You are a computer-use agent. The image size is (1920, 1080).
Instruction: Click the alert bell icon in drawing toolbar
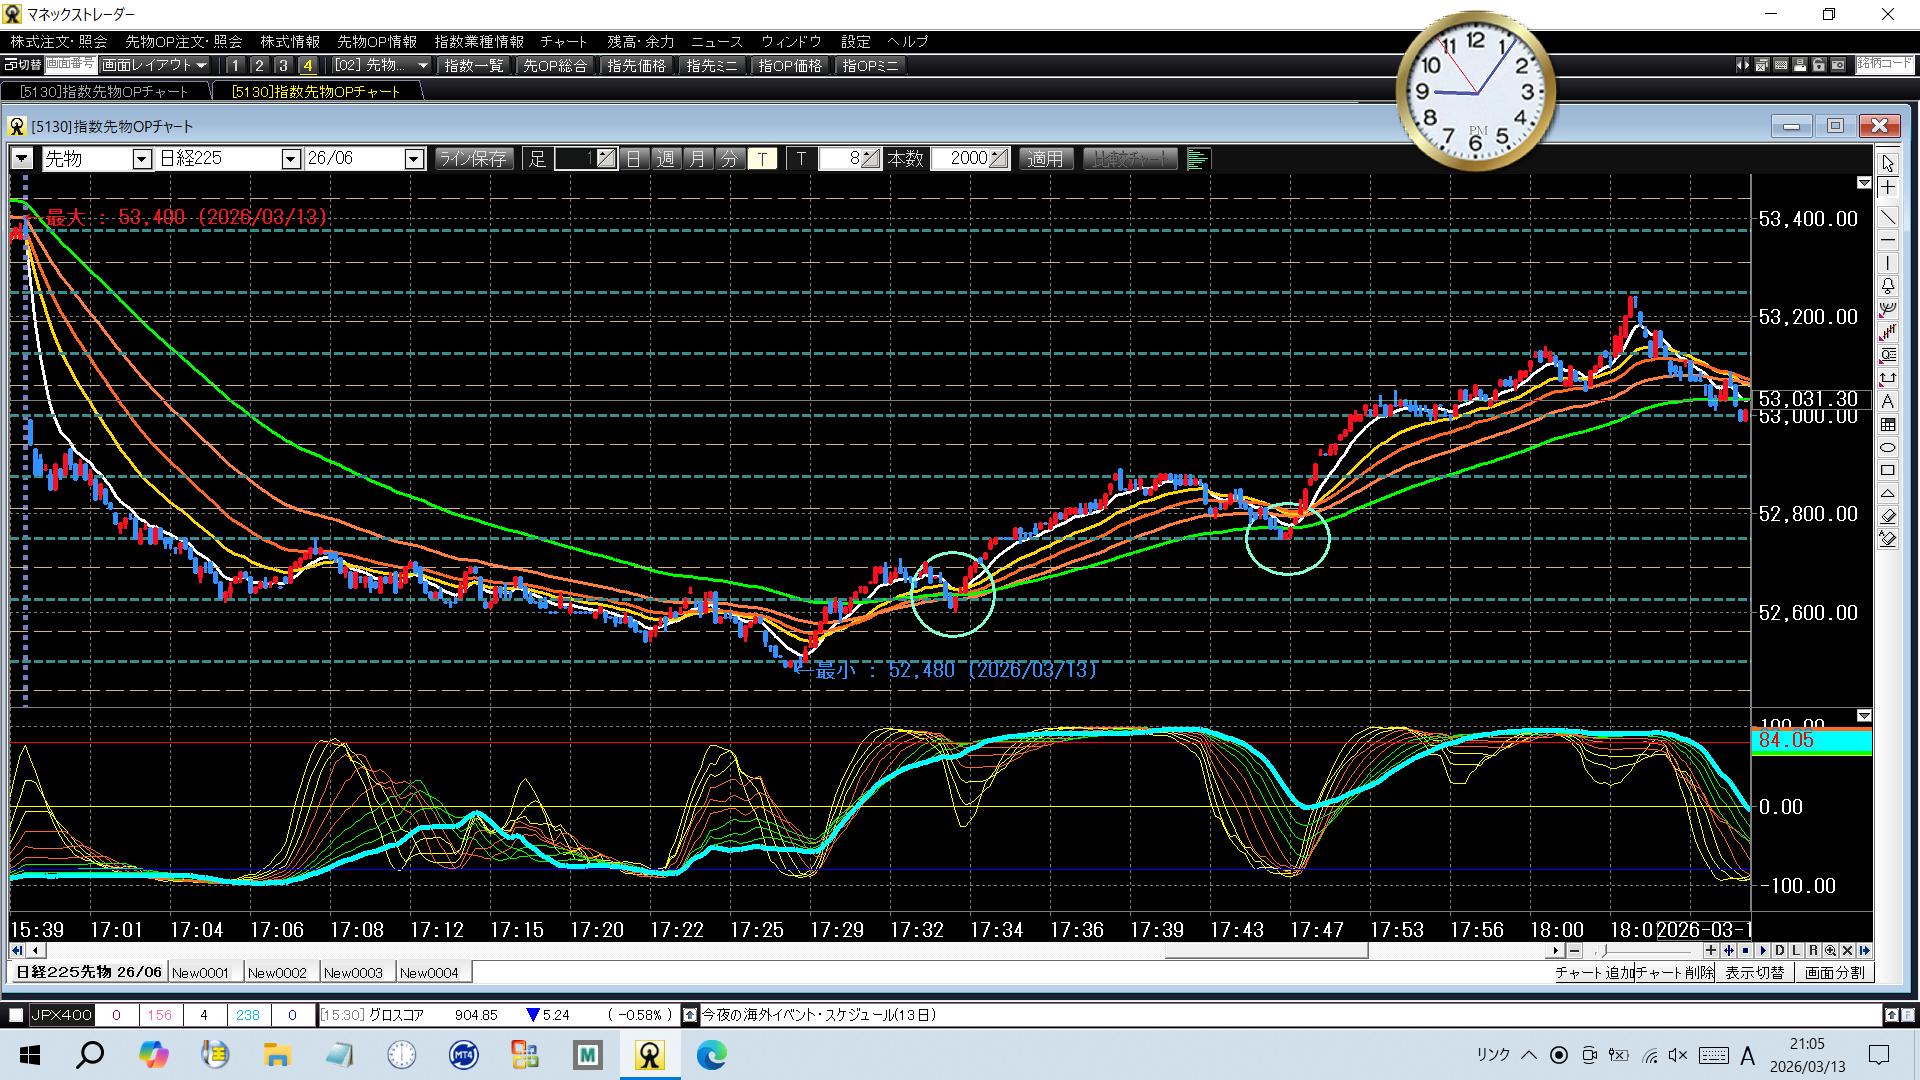pyautogui.click(x=1887, y=286)
